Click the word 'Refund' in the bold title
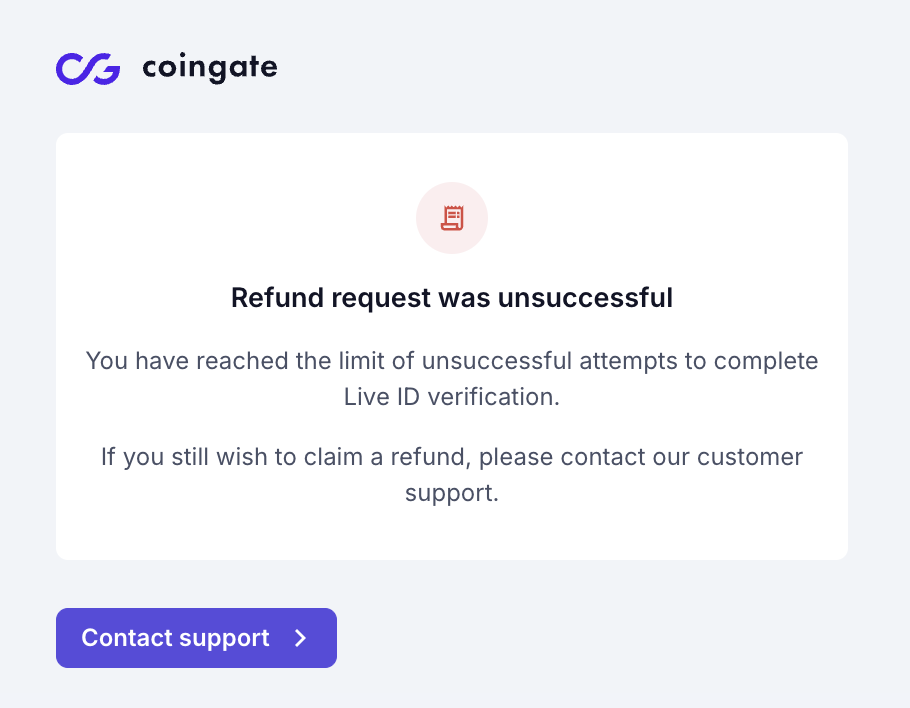Screen dimensions: 910x708 (277, 298)
